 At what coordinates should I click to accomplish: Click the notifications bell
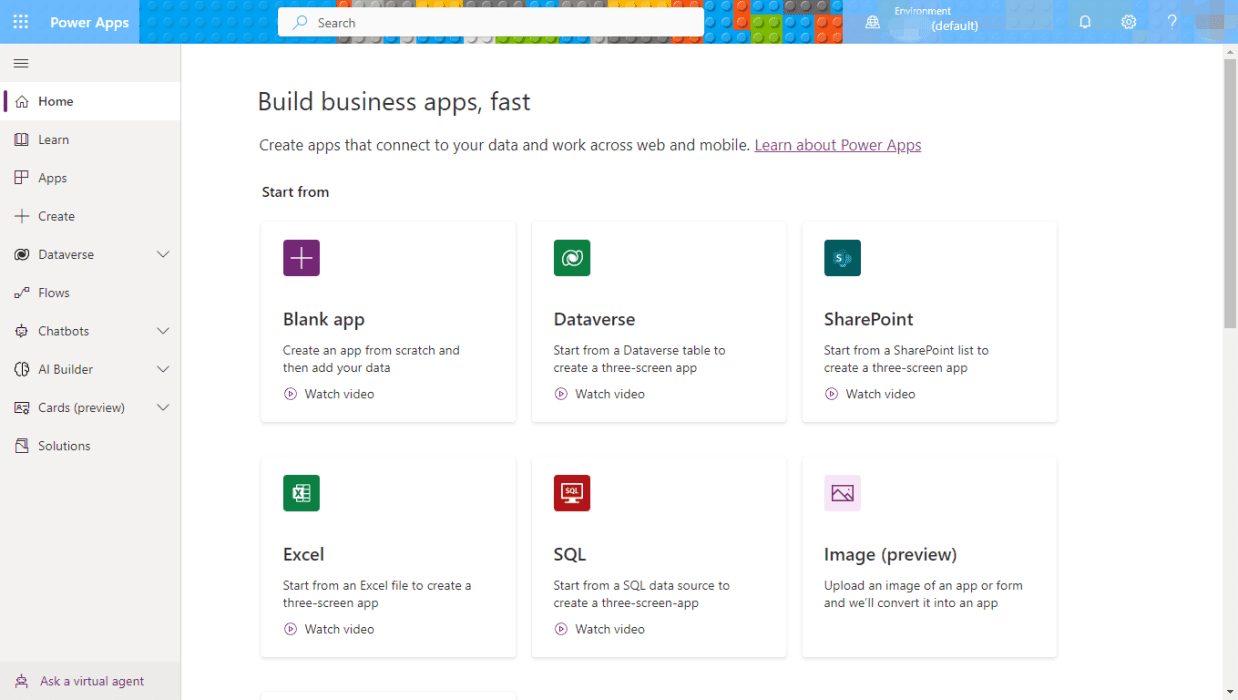coord(1085,21)
